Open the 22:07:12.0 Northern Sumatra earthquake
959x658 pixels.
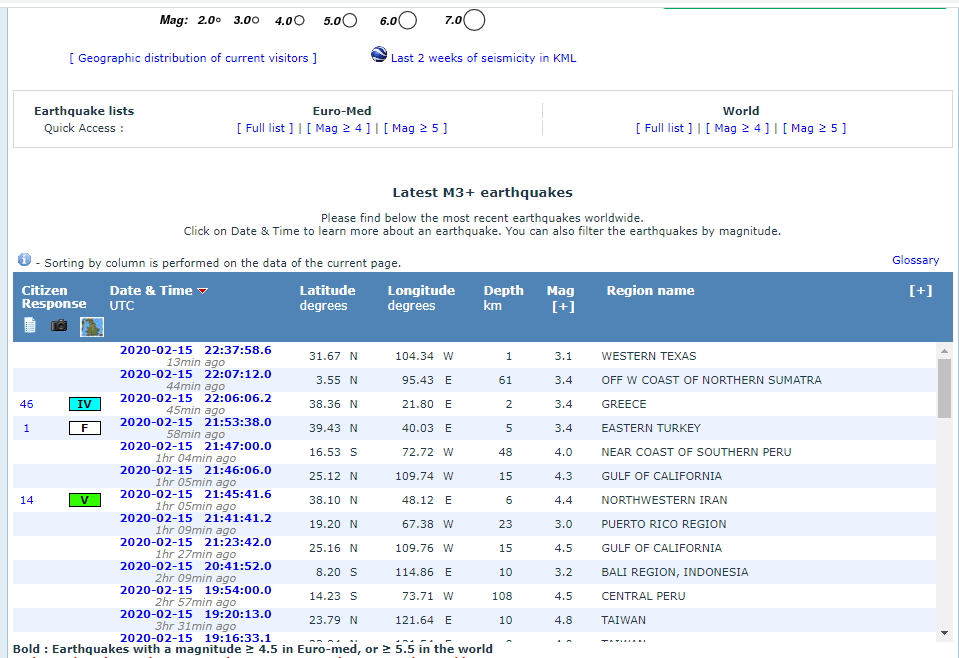tap(196, 374)
